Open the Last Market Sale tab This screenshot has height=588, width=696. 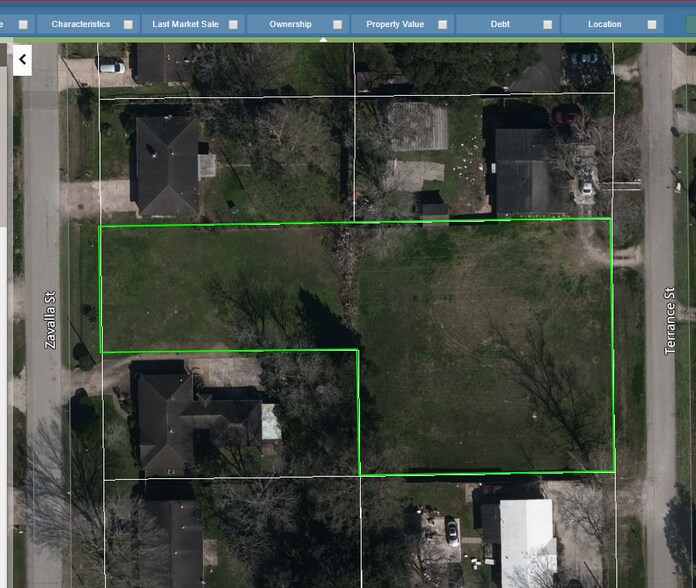(184, 24)
